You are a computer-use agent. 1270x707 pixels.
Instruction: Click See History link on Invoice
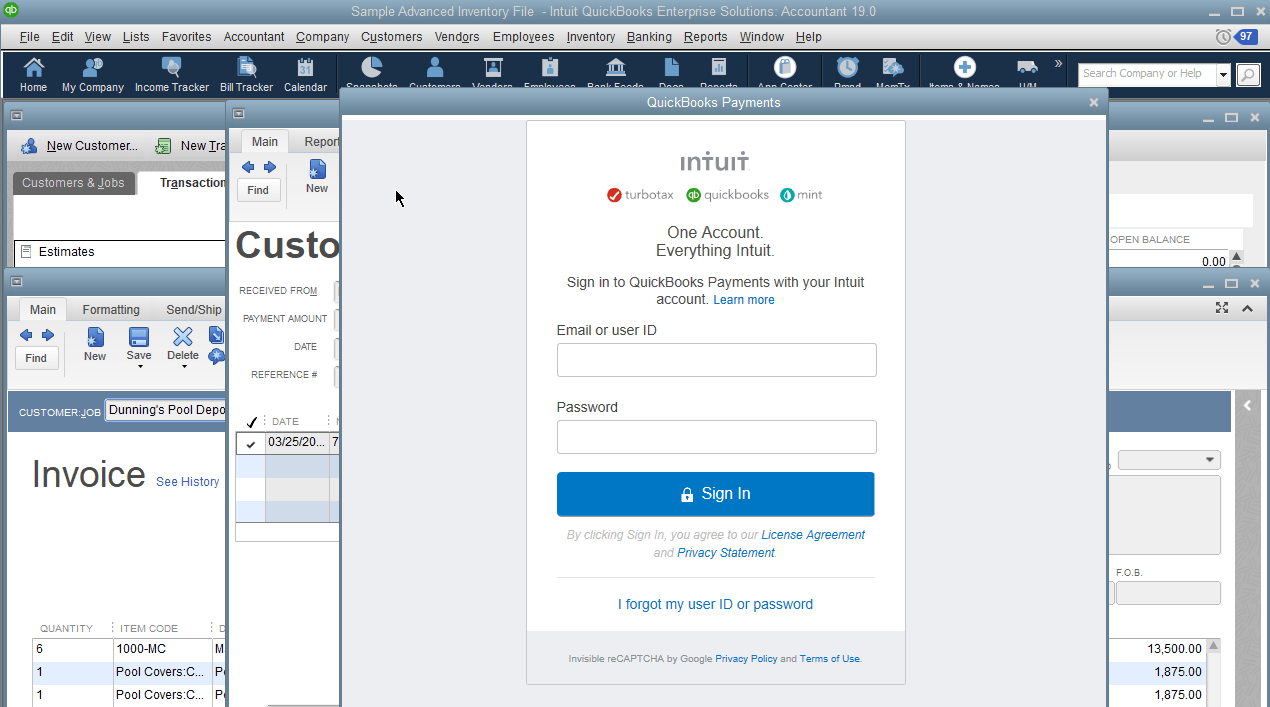point(187,482)
